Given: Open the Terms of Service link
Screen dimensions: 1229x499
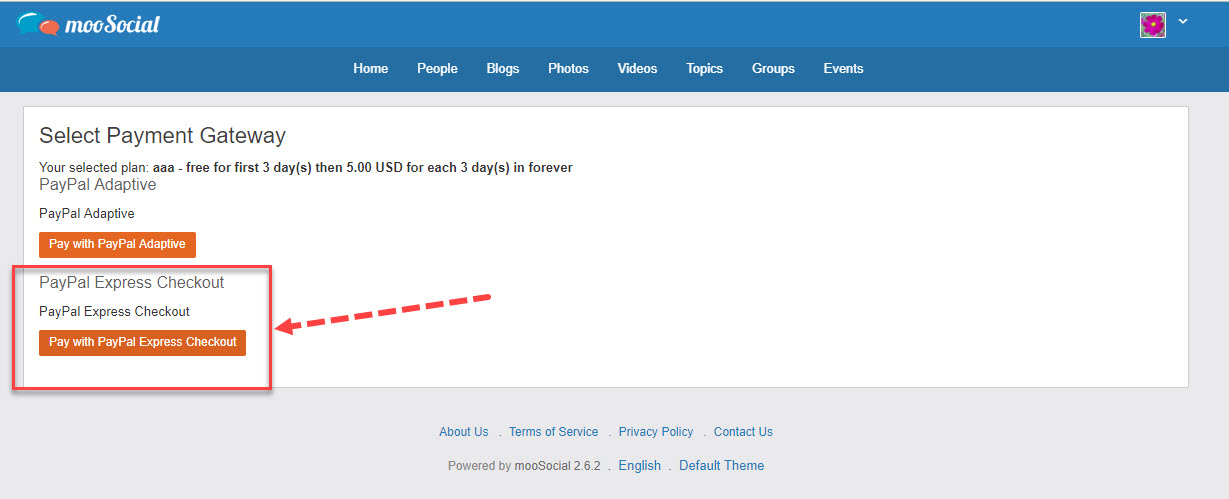Looking at the screenshot, I should [553, 432].
